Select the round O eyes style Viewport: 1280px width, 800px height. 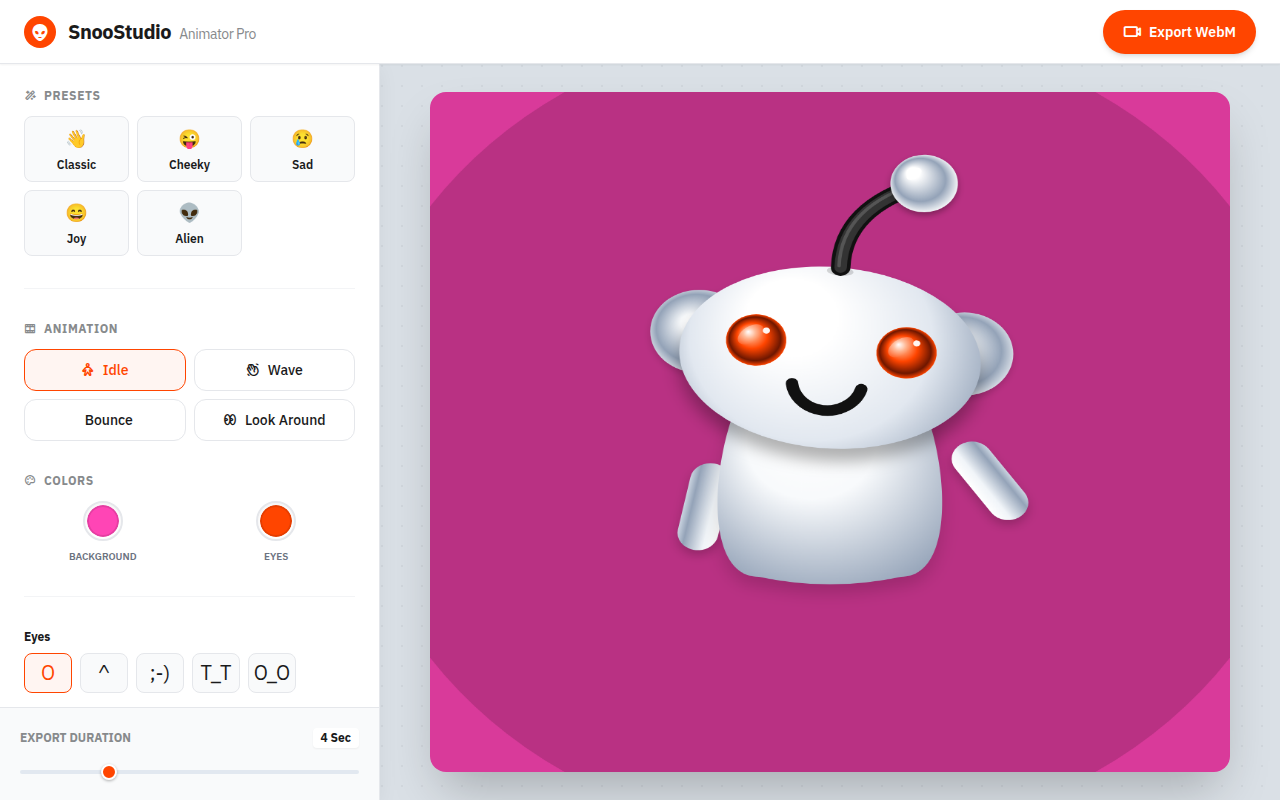48,673
